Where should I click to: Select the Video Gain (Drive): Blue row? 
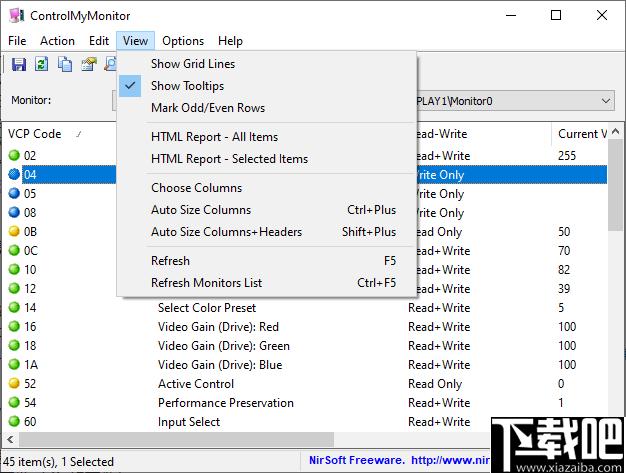coord(305,364)
